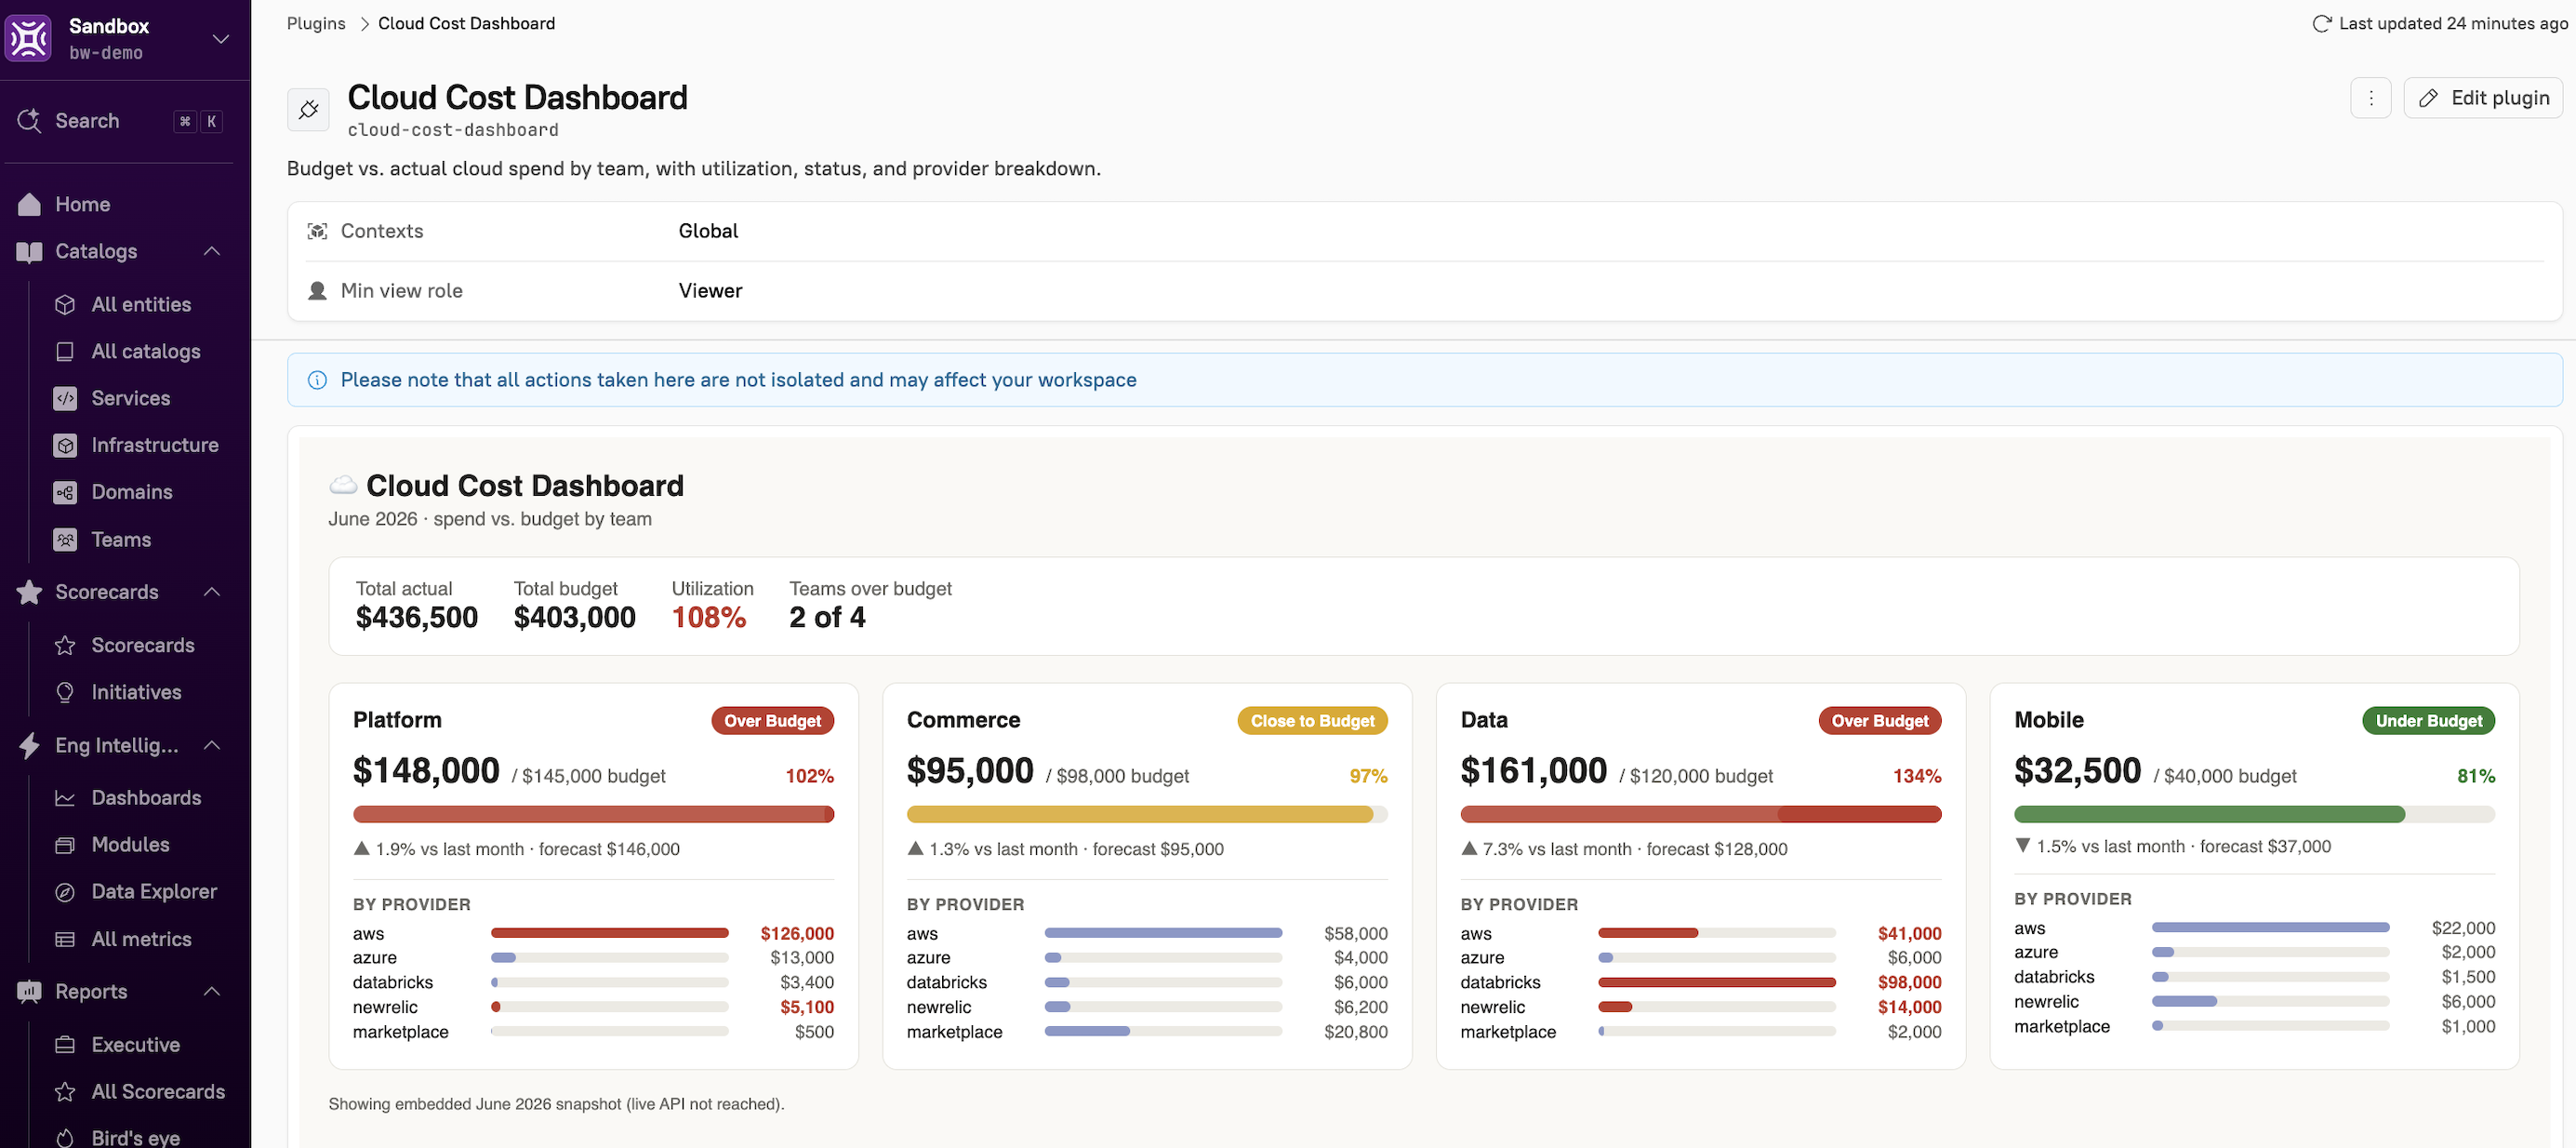
Task: Click the Data Over Budget badge
Action: [1880, 721]
